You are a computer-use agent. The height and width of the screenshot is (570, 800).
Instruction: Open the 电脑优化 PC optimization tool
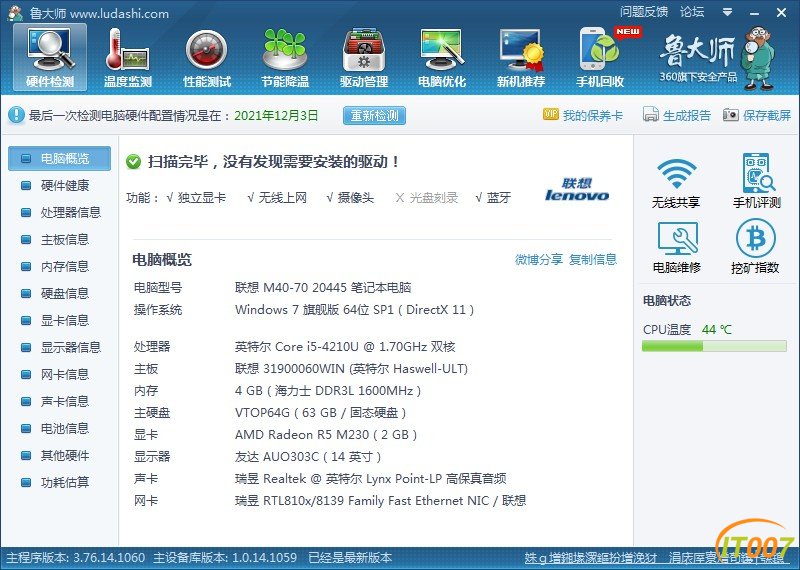point(442,57)
